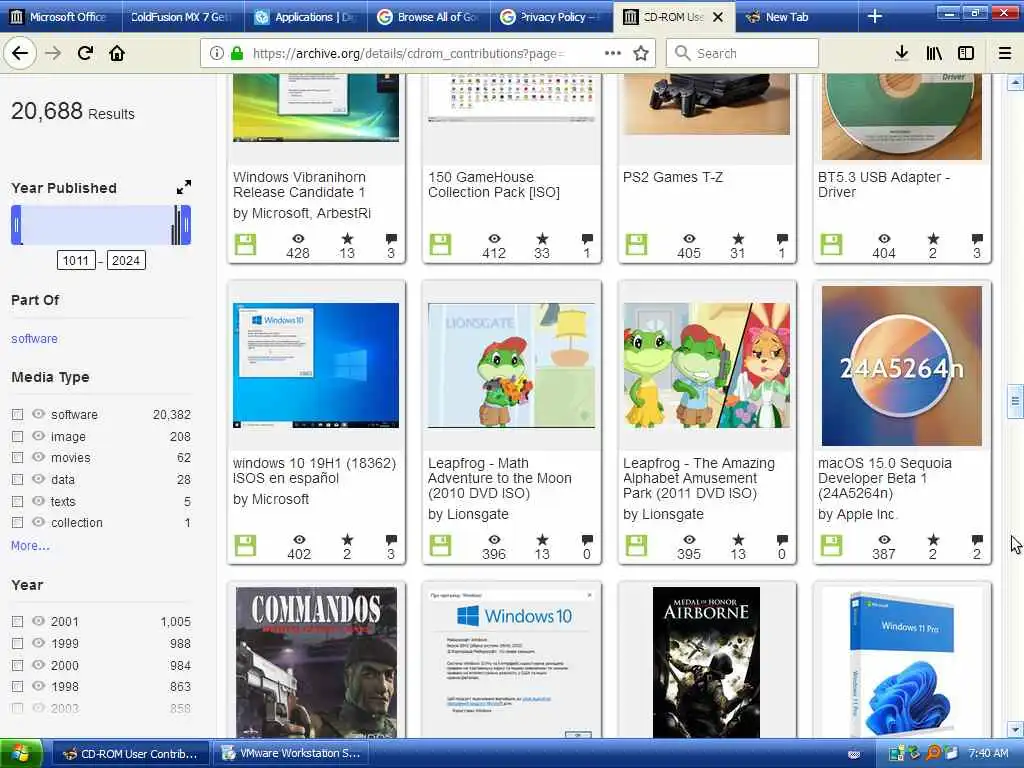Click the floppy disk icon on windows 10 19H1 card

246,545
